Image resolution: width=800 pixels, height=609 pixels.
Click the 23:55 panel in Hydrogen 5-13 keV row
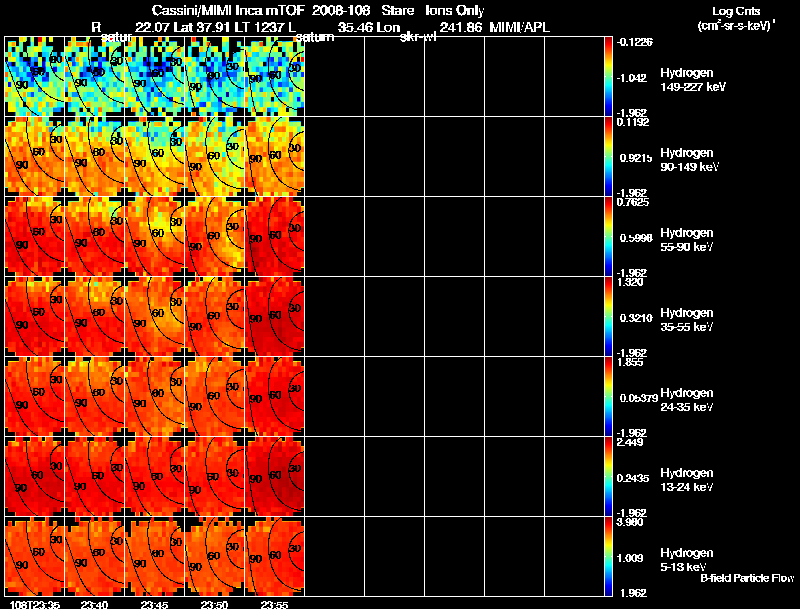(274, 556)
